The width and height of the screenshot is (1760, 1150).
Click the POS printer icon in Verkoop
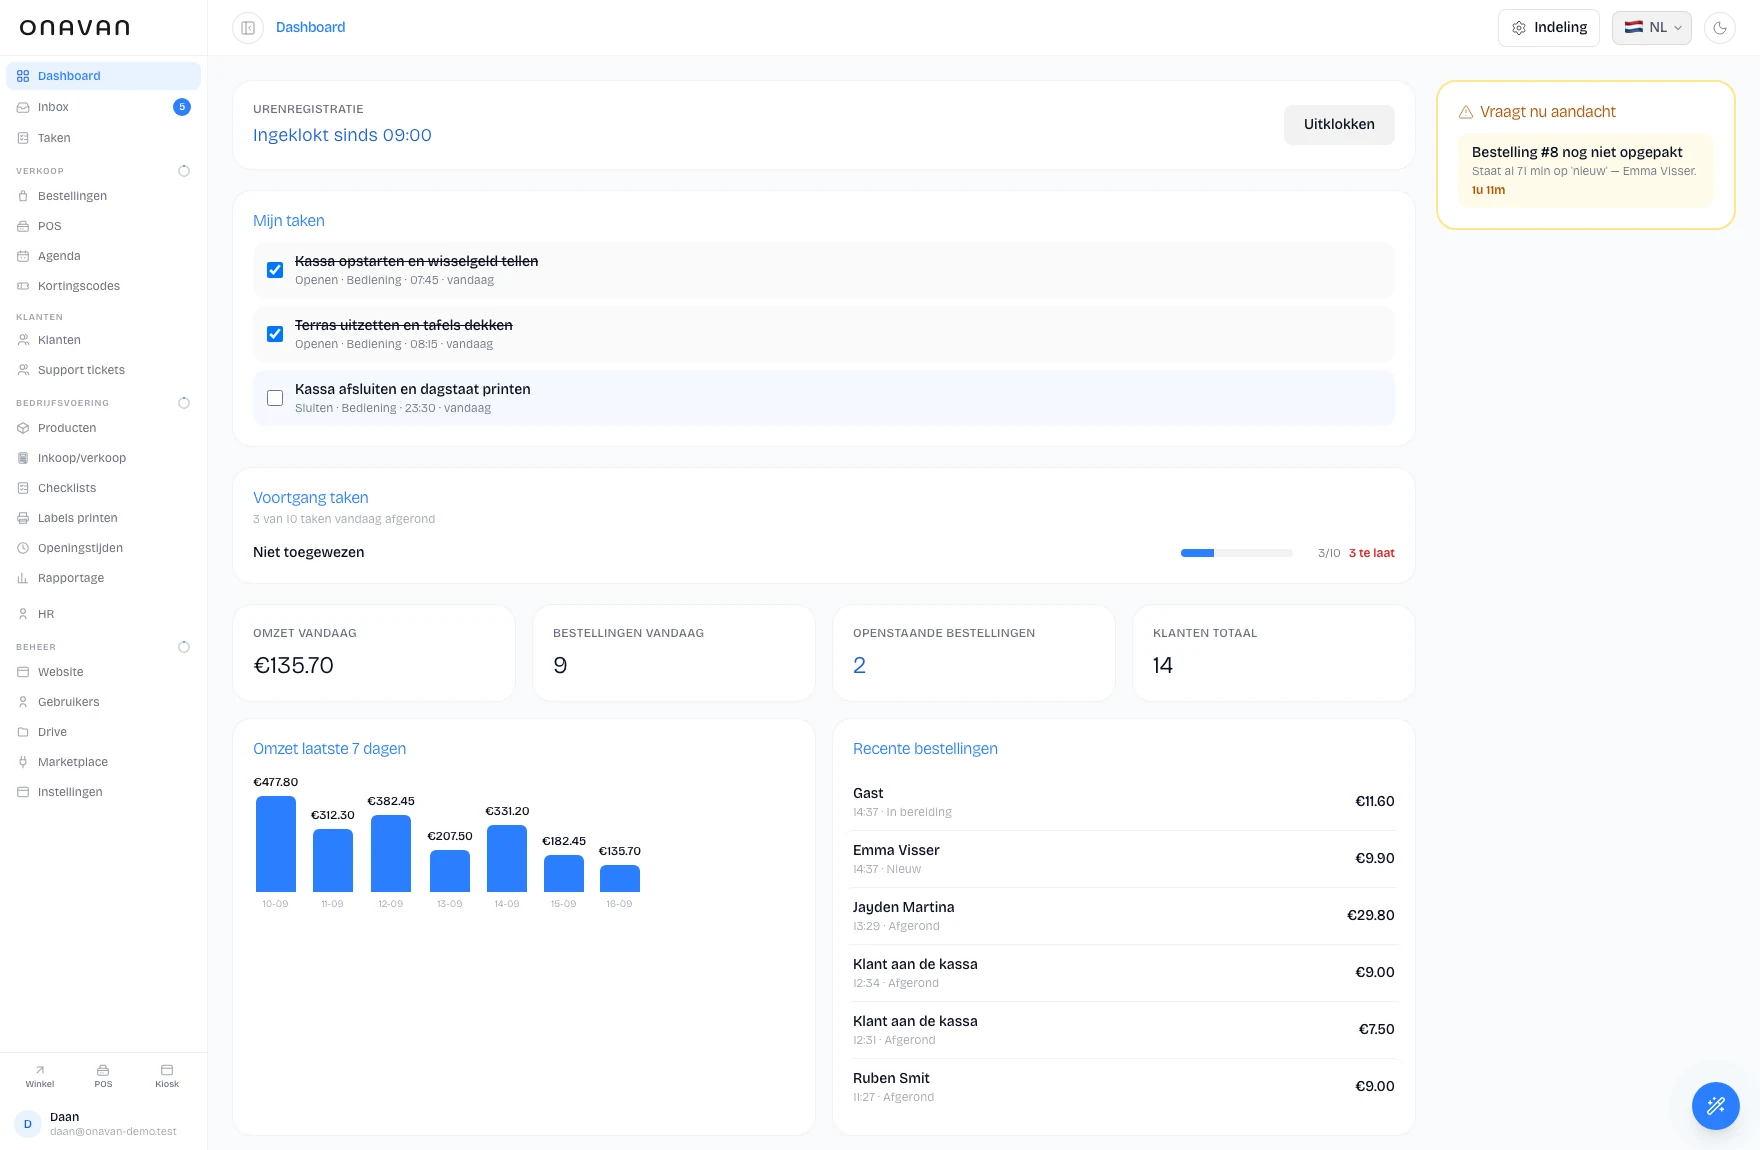click(x=23, y=226)
